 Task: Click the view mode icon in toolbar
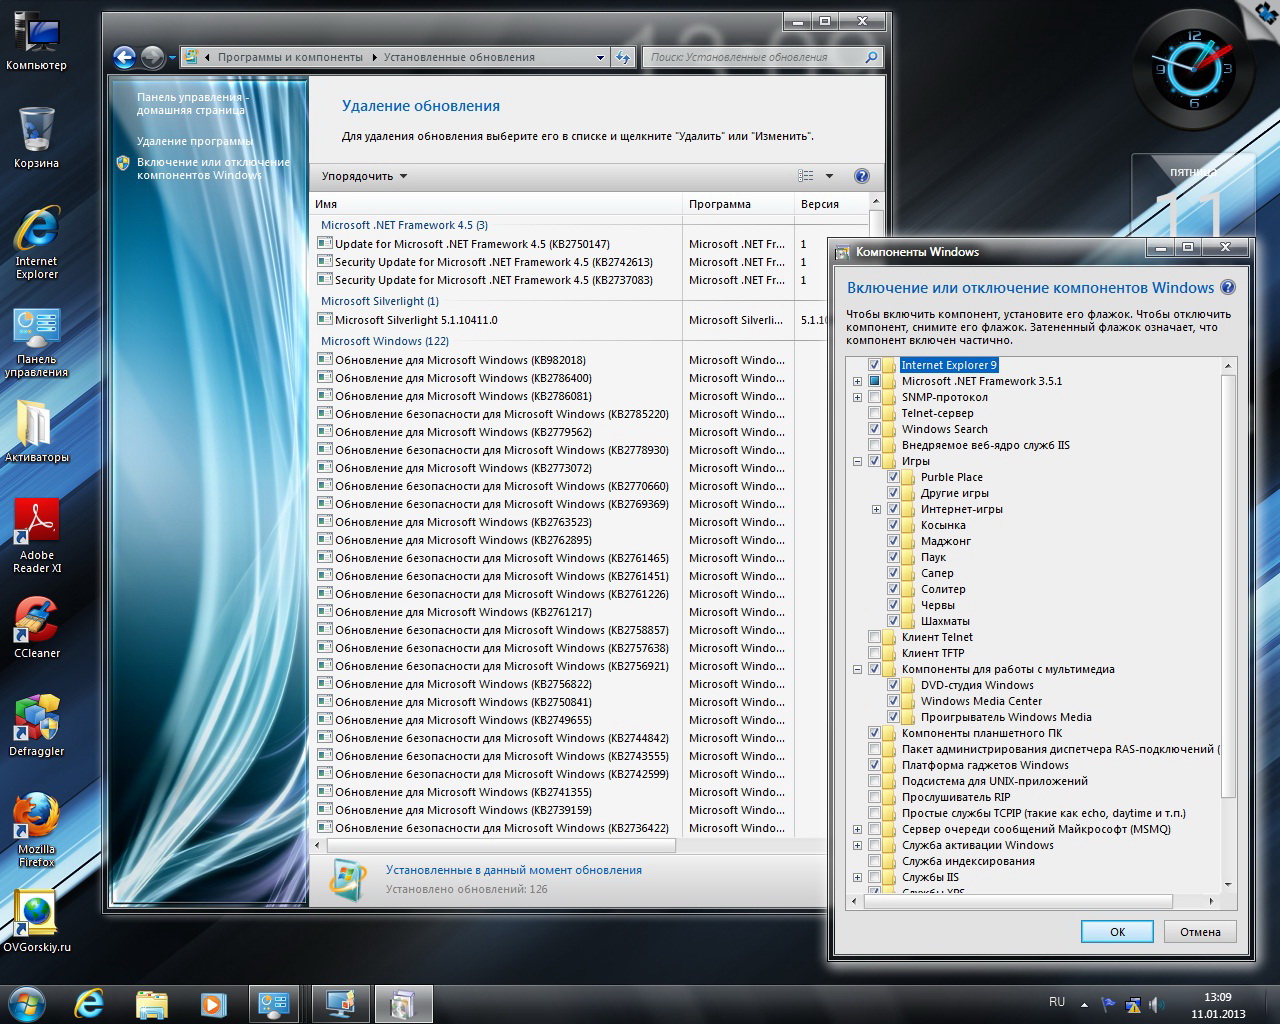pyautogui.click(x=806, y=176)
